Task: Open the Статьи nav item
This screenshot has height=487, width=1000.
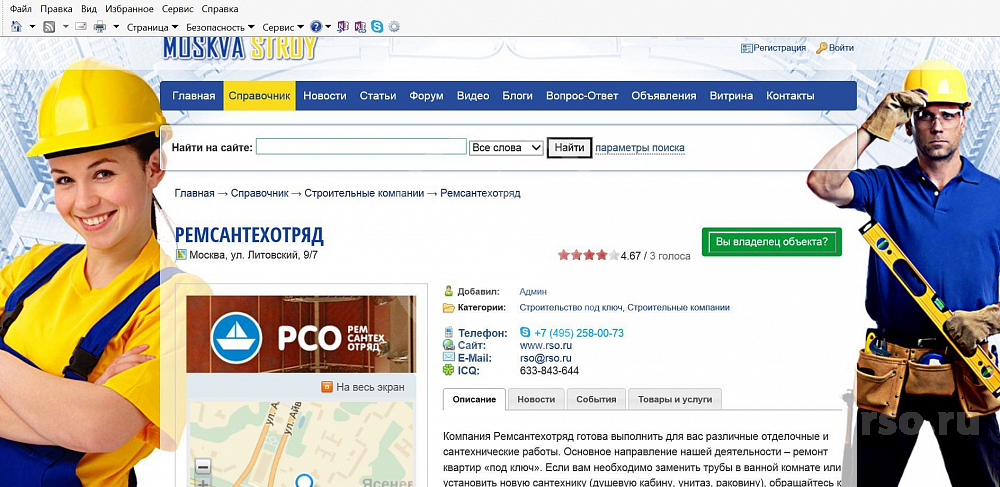Action: tap(378, 96)
